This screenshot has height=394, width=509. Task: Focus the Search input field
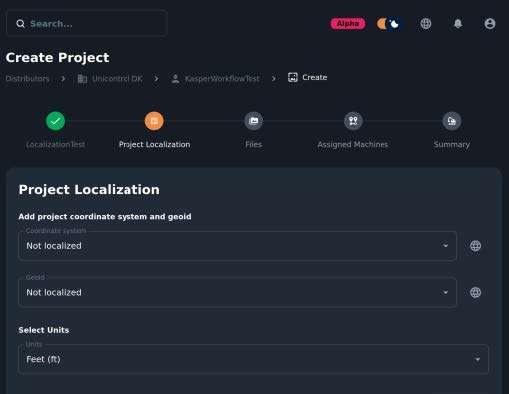pyautogui.click(x=86, y=23)
